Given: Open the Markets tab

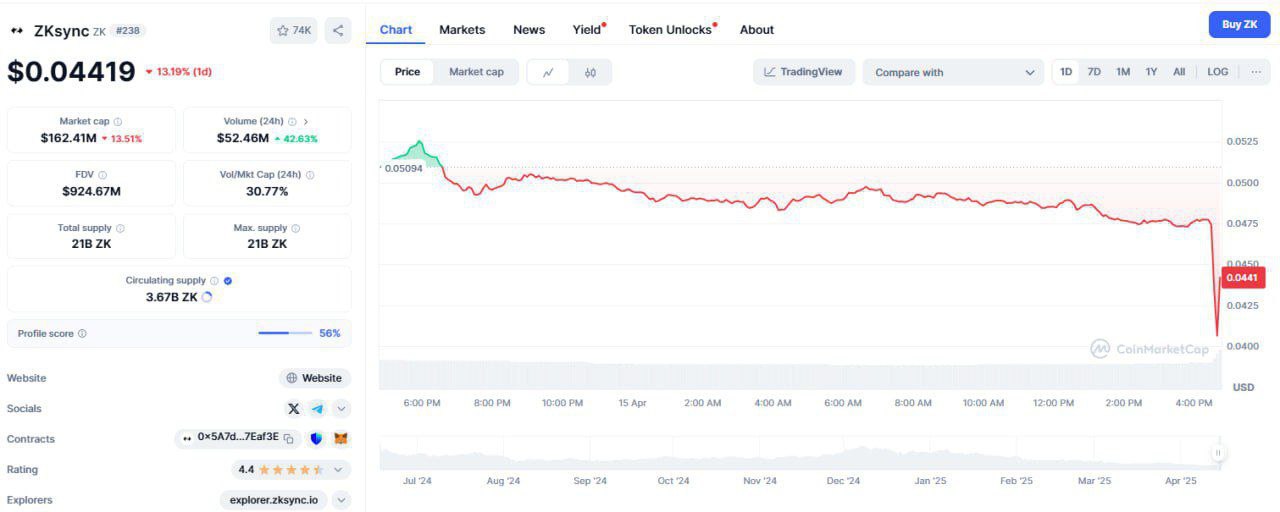Looking at the screenshot, I should [462, 29].
